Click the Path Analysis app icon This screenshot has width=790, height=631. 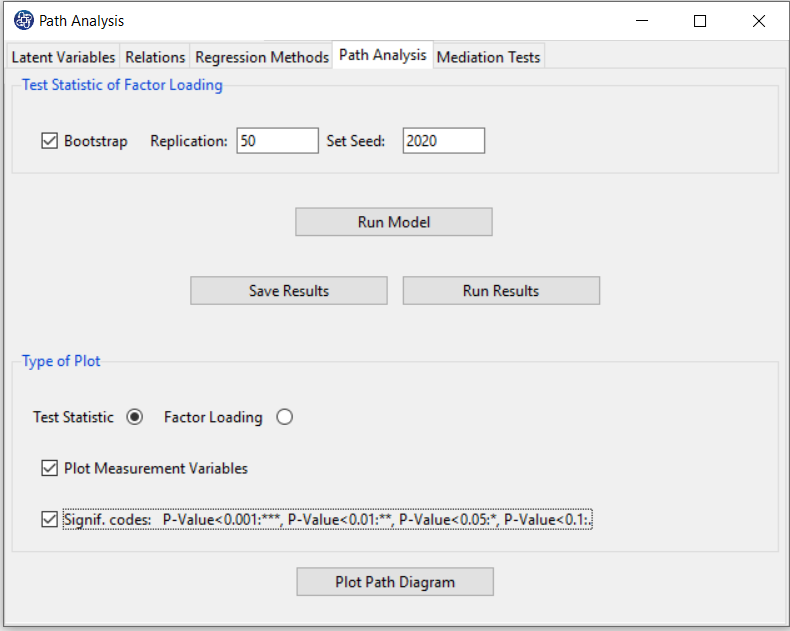[x=23, y=21]
